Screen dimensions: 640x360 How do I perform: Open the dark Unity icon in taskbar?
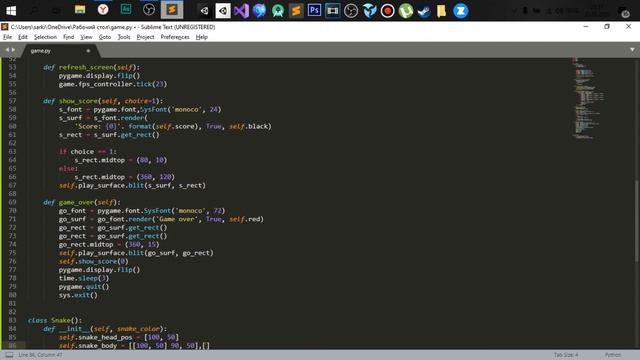(204, 11)
